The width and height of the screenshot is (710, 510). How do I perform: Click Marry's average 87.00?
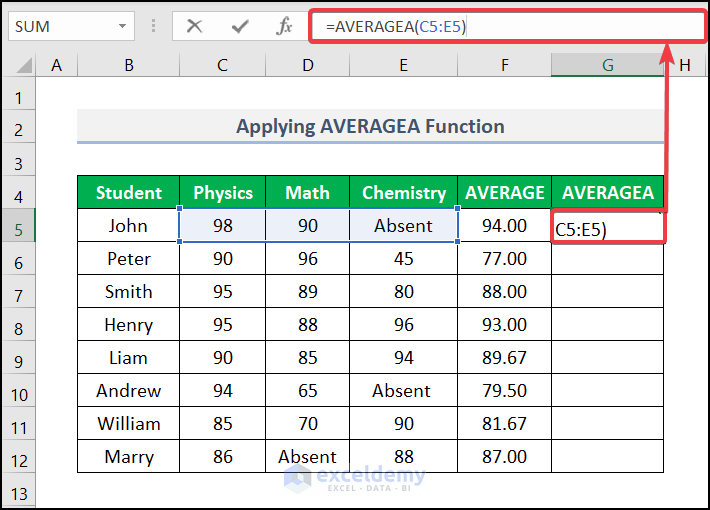[x=504, y=457]
